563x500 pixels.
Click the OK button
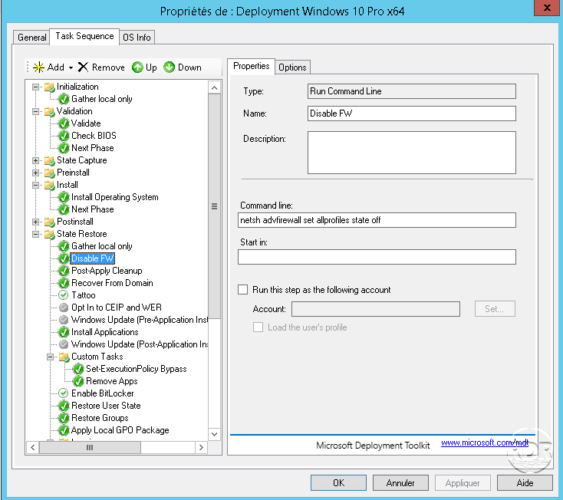click(x=338, y=483)
